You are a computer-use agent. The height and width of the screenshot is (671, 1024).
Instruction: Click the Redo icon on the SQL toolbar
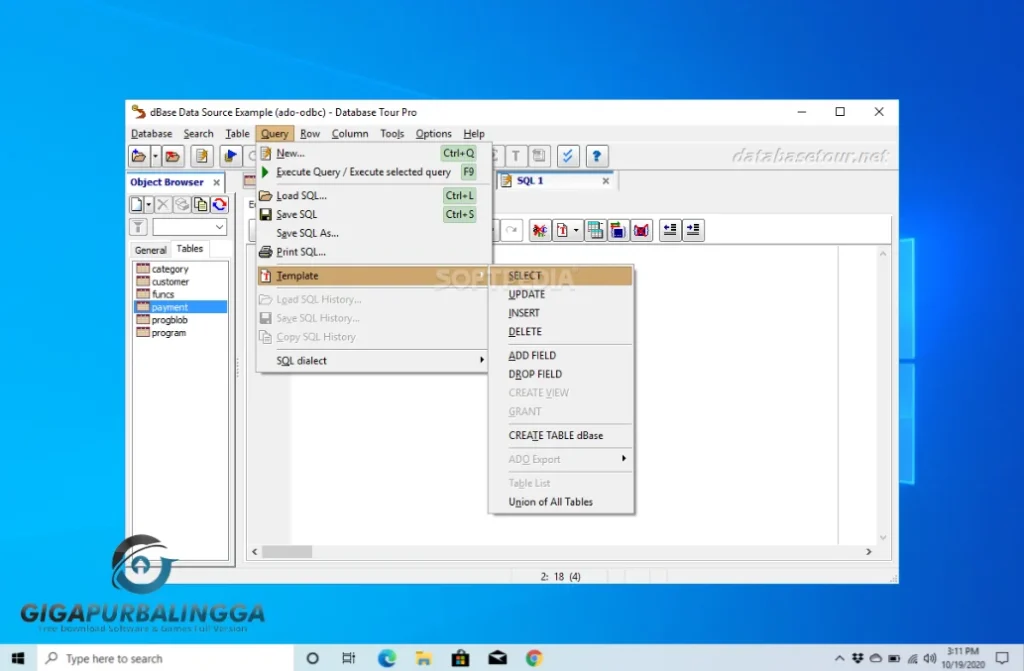click(x=511, y=230)
